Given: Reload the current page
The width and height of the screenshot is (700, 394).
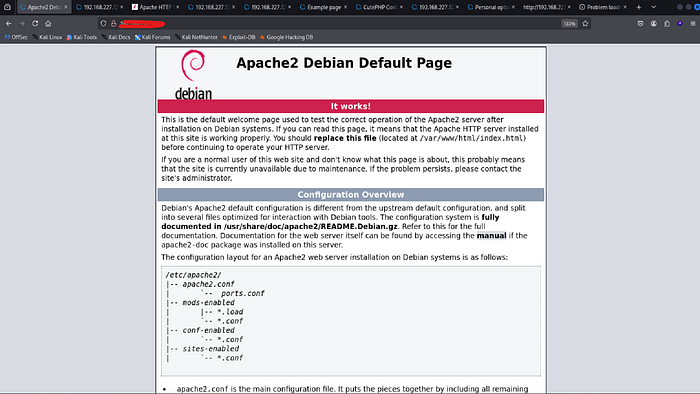Looking at the screenshot, I should [35, 24].
